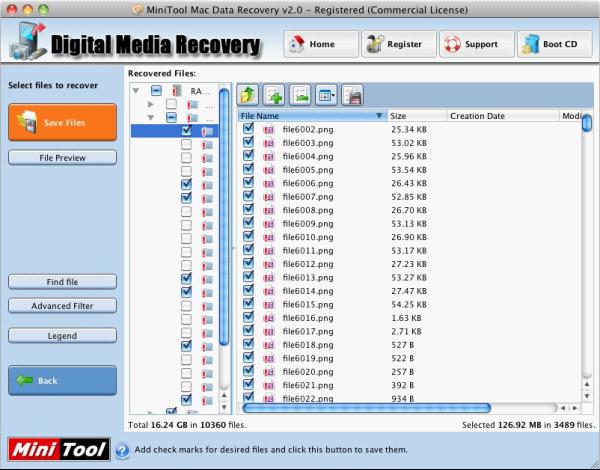Click the blue question mark help icon

click(122, 450)
